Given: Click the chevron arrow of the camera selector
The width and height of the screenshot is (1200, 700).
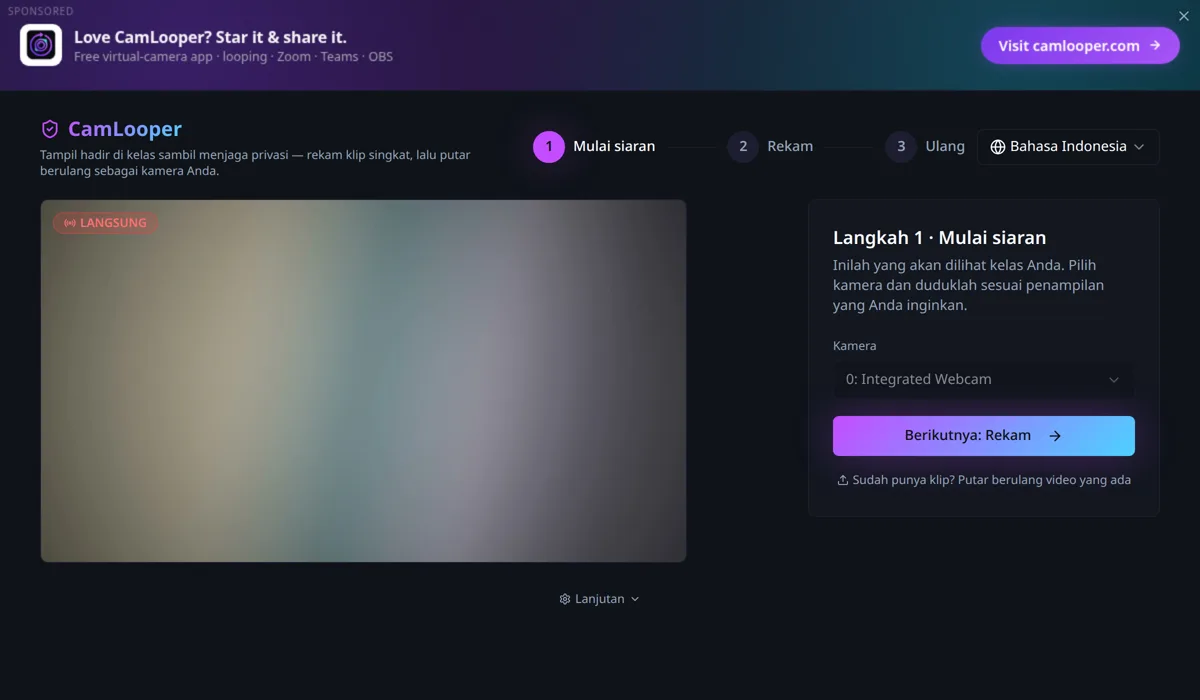Looking at the screenshot, I should coord(1114,380).
